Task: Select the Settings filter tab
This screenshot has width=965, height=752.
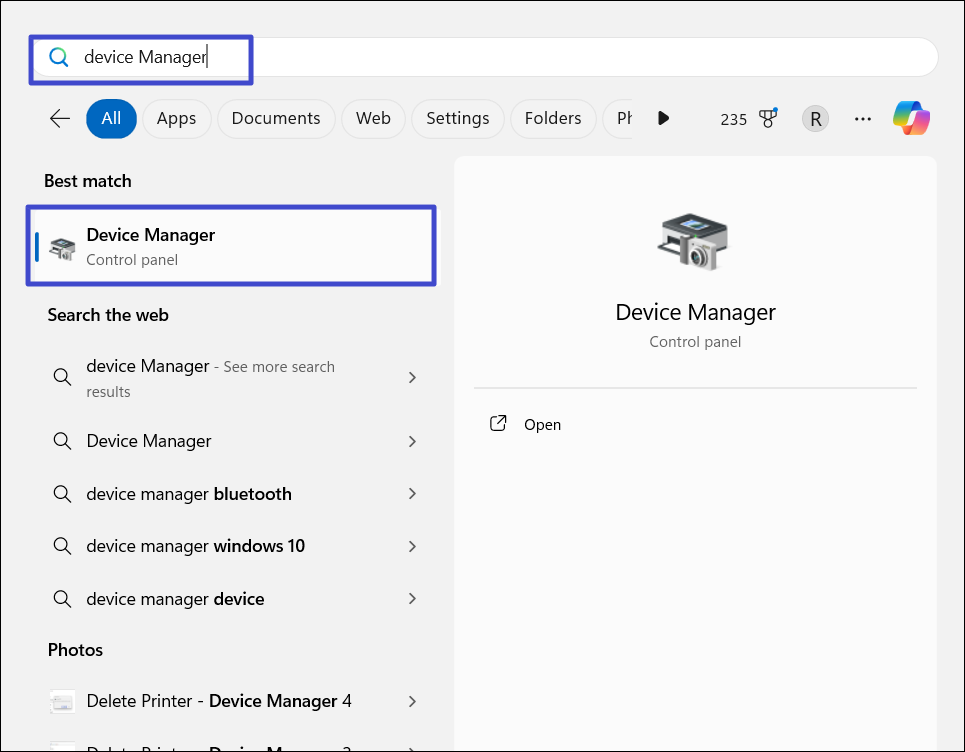Action: click(457, 118)
